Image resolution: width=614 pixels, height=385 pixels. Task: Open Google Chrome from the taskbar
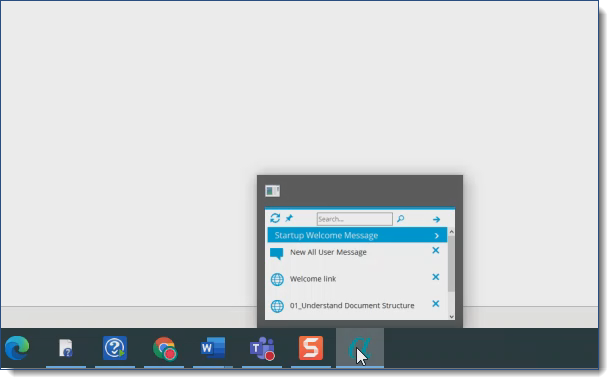coord(164,348)
